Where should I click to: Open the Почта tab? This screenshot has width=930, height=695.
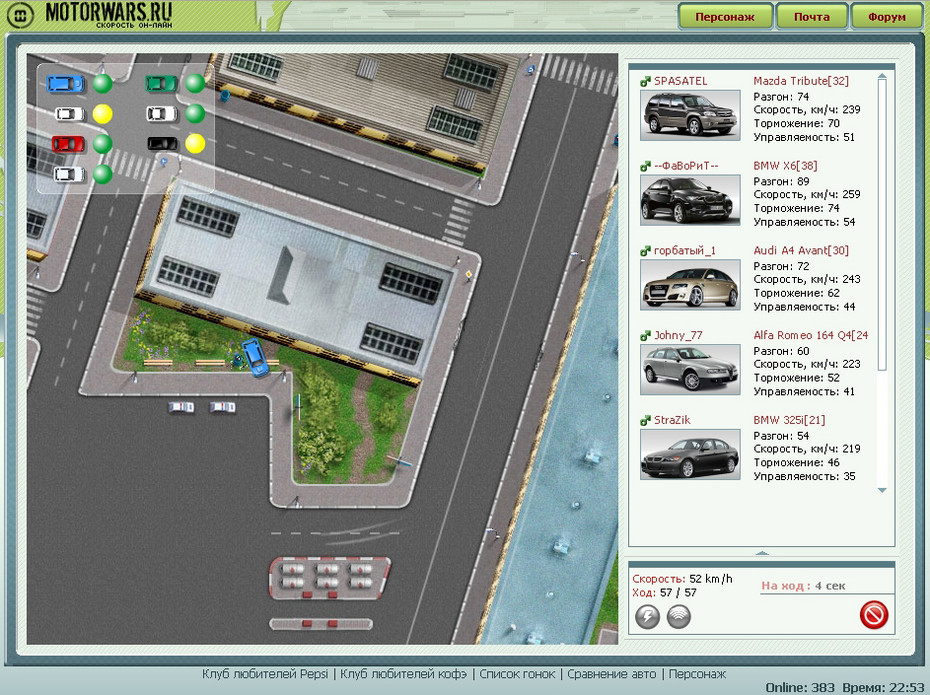tap(812, 17)
